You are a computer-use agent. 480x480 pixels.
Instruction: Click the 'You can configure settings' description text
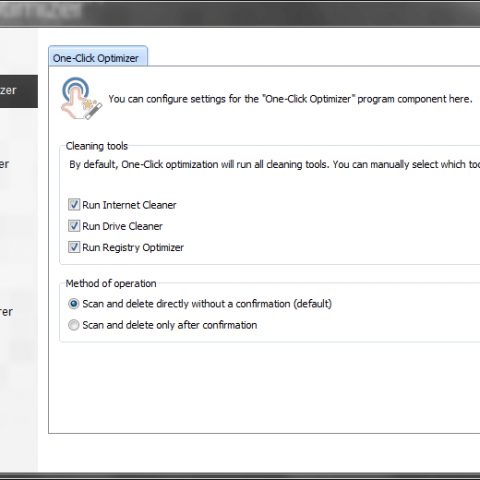click(x=290, y=99)
